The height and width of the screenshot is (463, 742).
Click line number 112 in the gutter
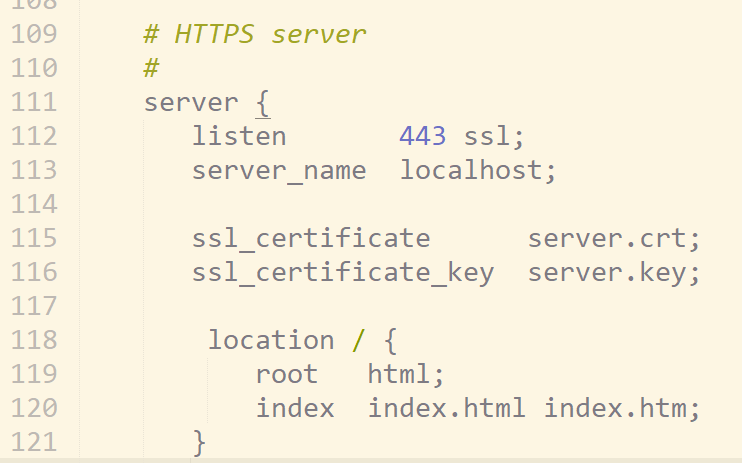34,136
